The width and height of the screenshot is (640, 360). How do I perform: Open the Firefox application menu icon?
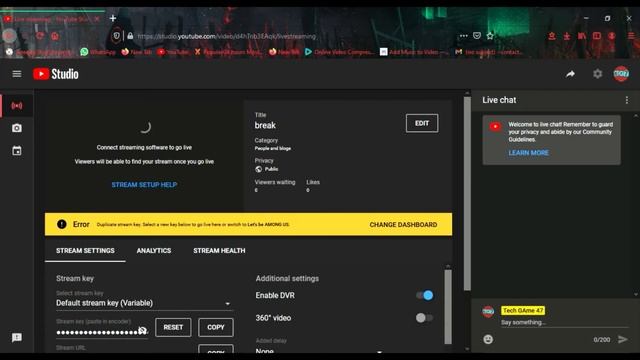631,36
